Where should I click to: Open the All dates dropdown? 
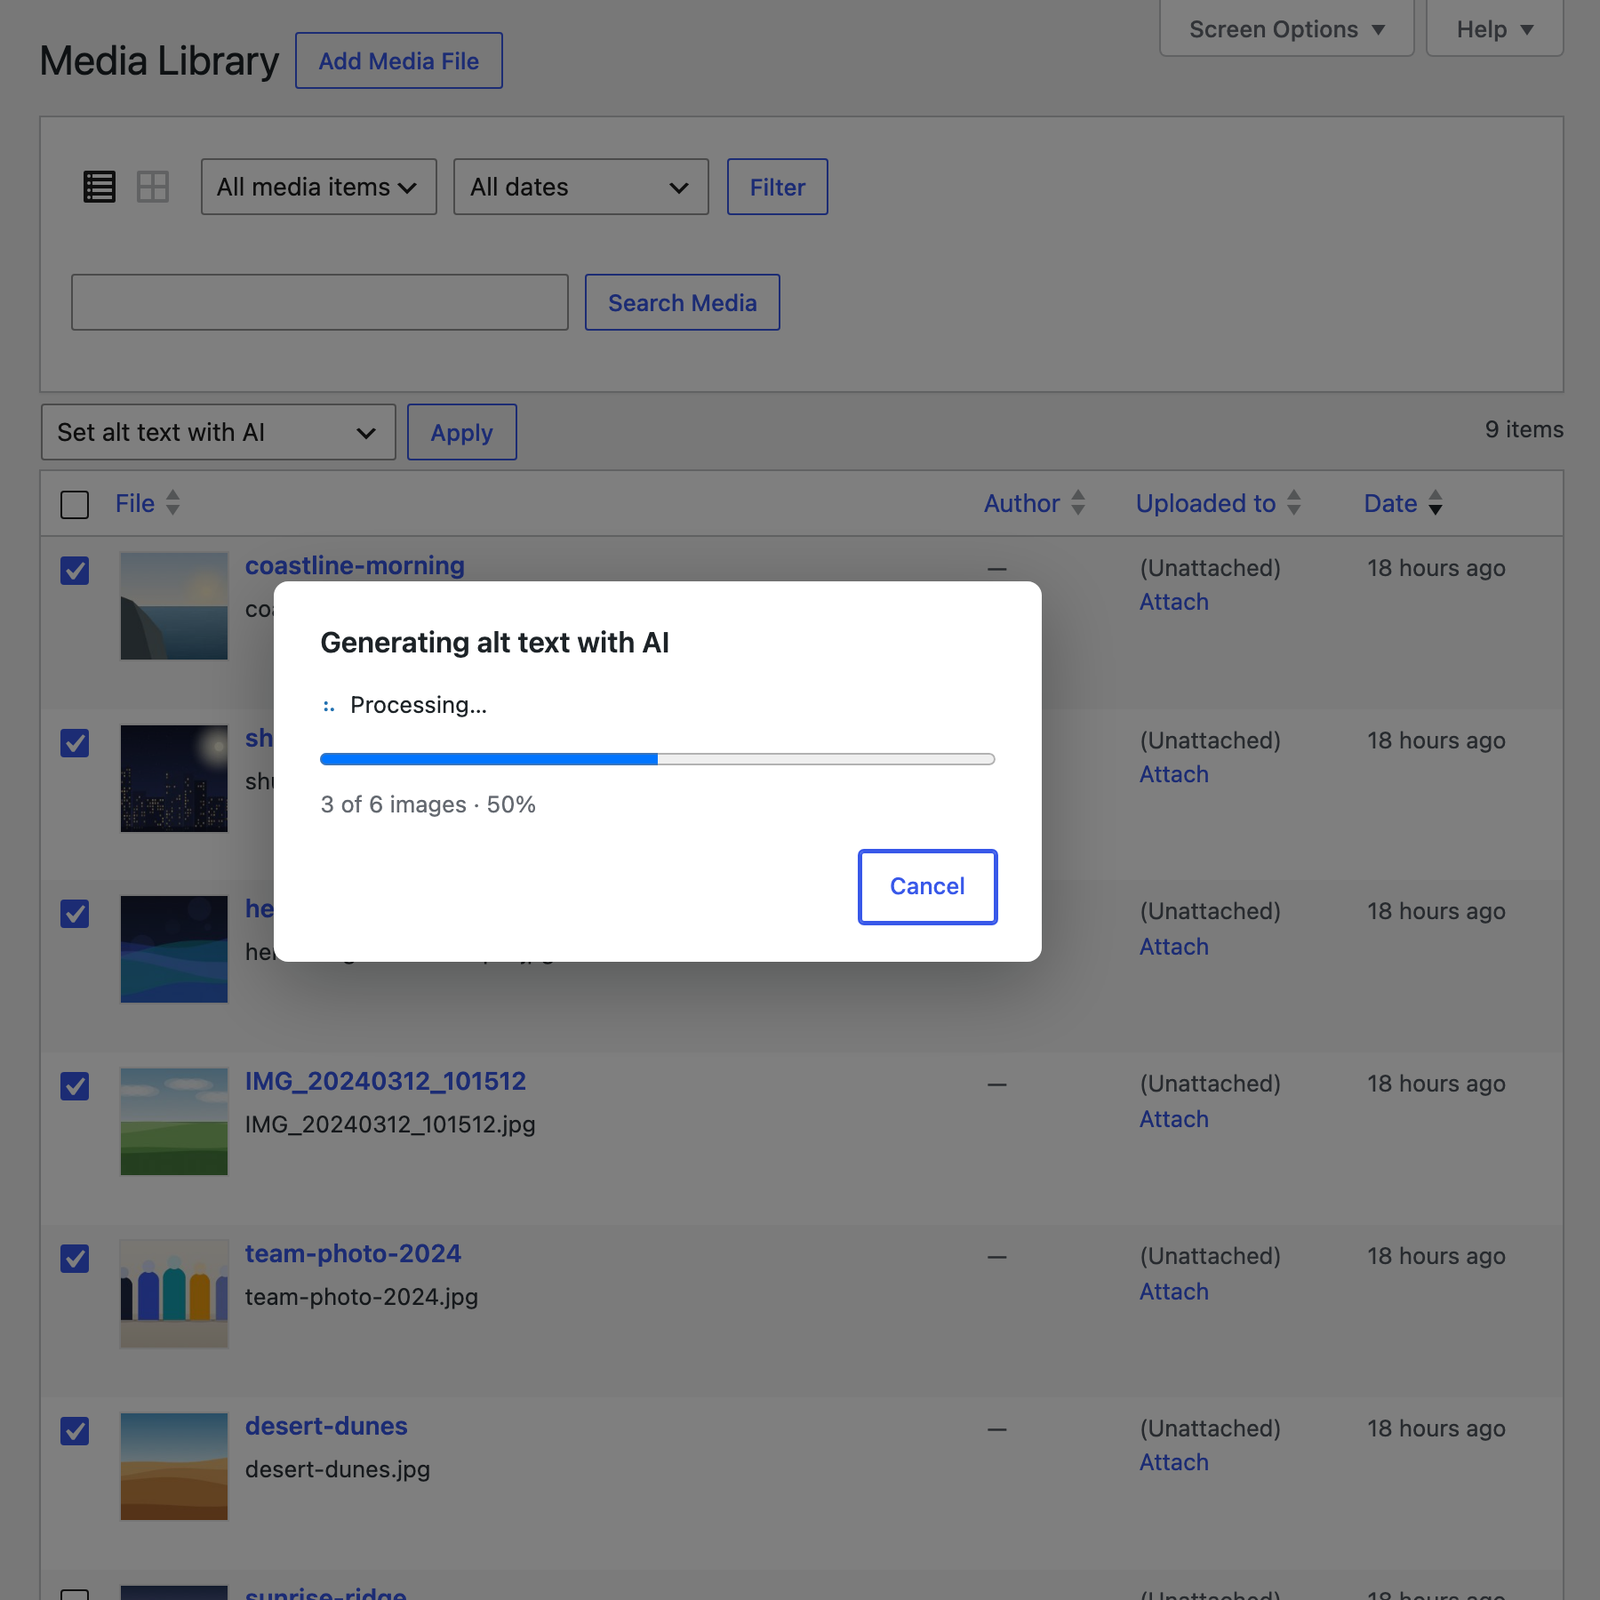[x=581, y=187]
